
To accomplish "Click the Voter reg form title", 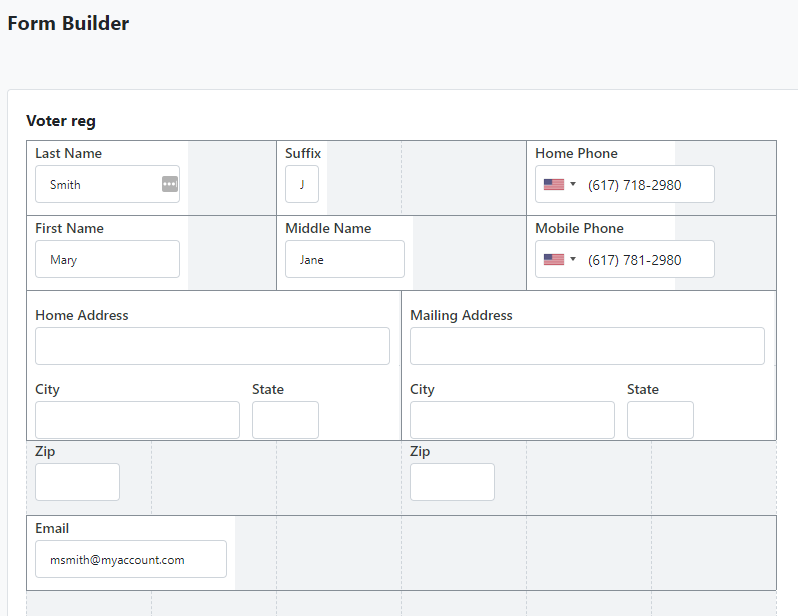I will 61,121.
